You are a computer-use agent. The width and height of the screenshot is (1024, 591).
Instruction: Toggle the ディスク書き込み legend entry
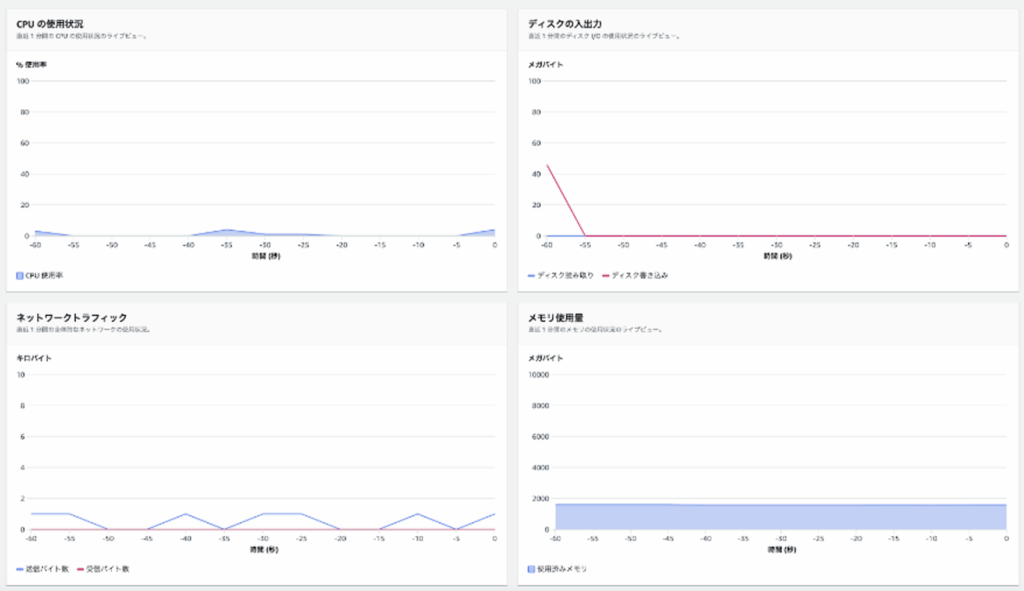point(639,275)
